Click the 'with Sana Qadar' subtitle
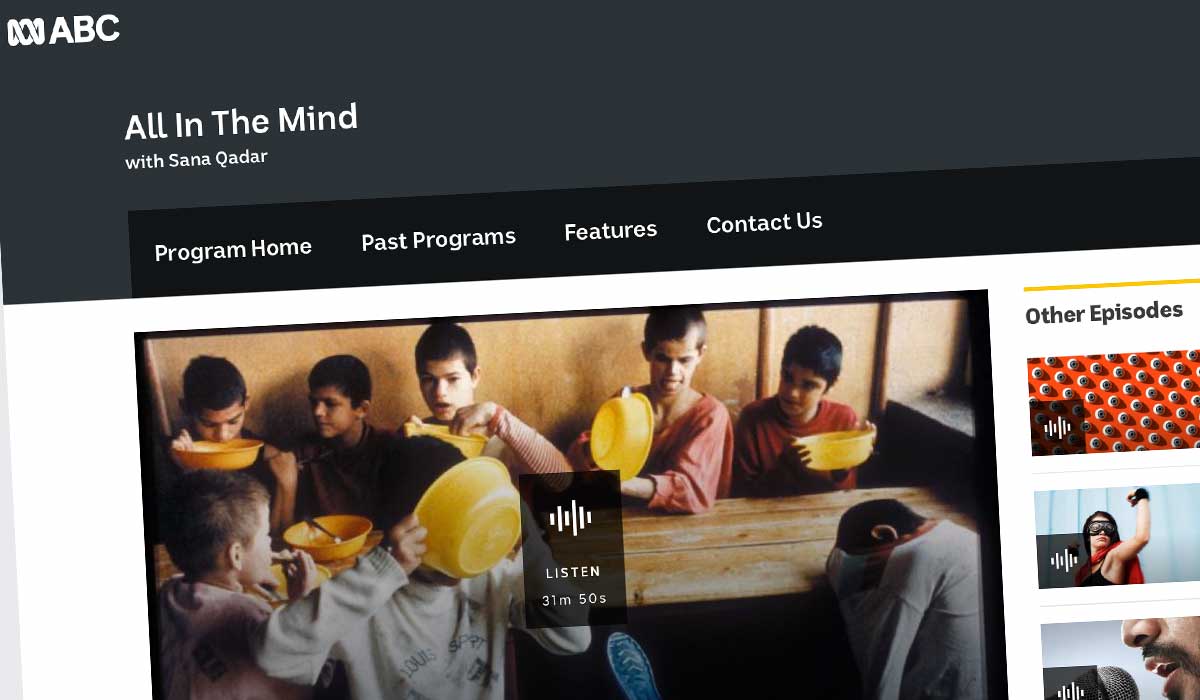Screen dimensions: 1200x700 point(196,159)
